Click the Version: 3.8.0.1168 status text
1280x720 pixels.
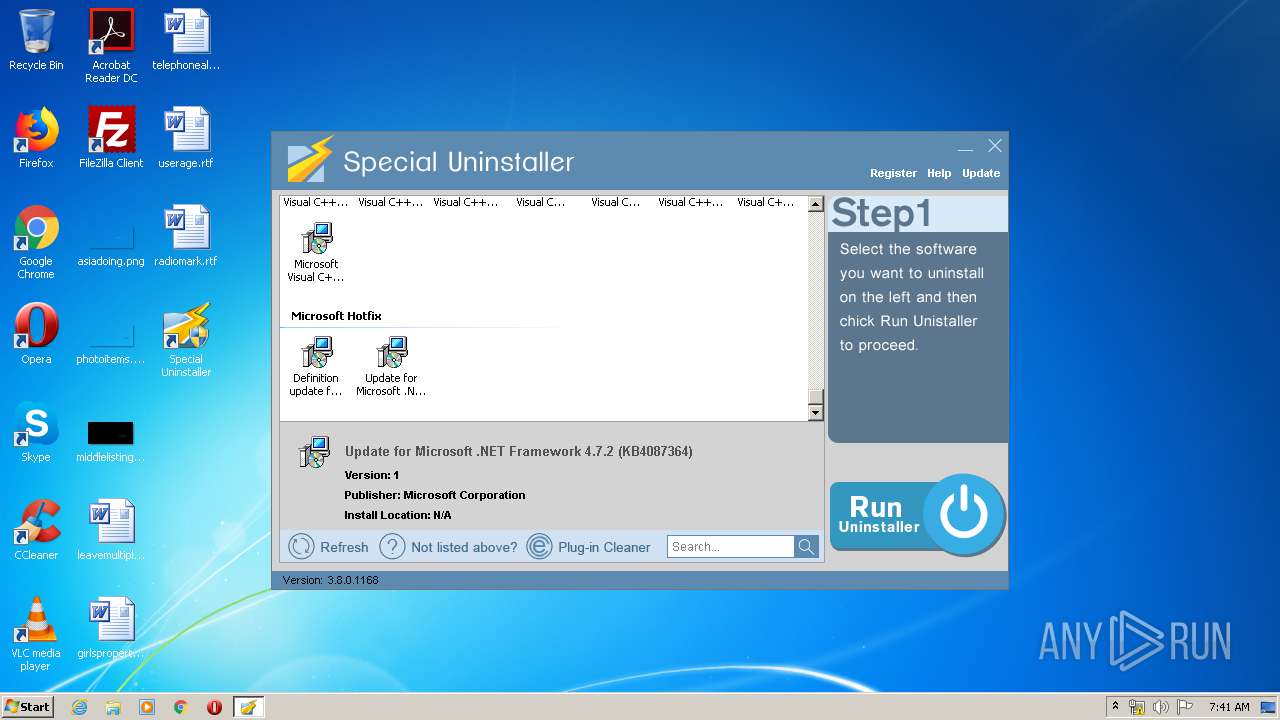coord(330,580)
